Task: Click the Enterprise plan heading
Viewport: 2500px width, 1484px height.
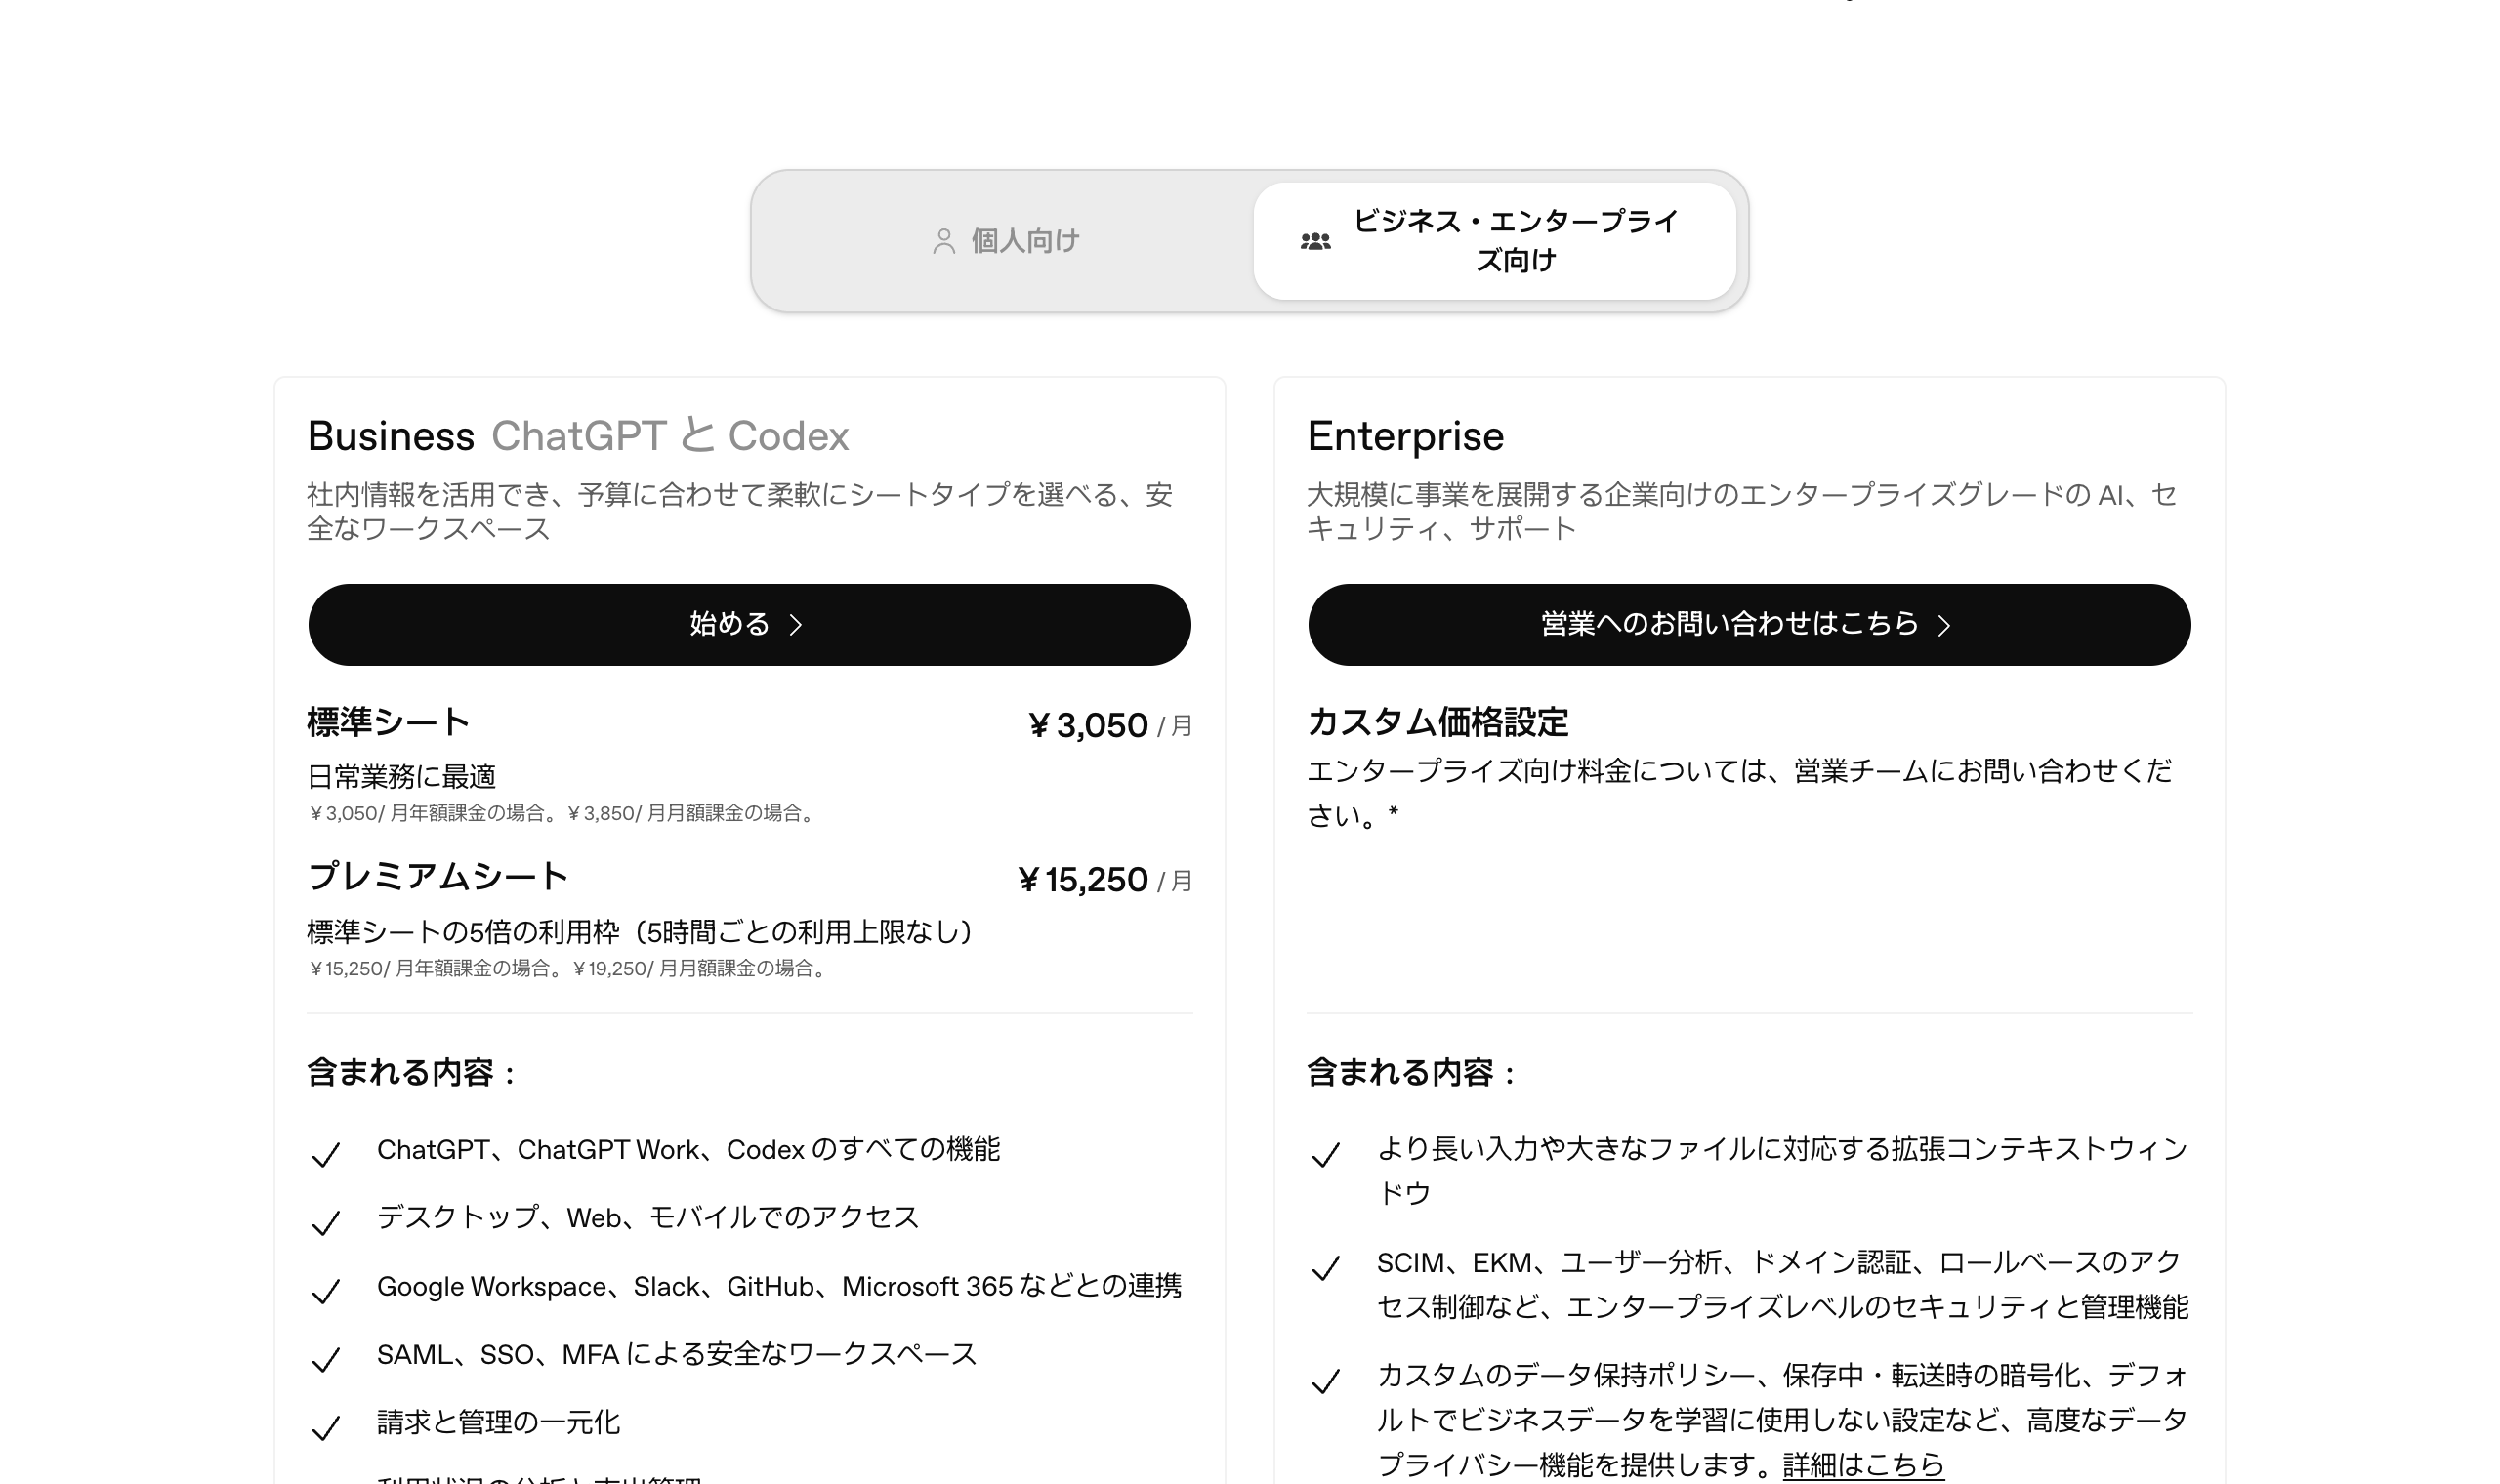Action: pyautogui.click(x=1405, y=436)
